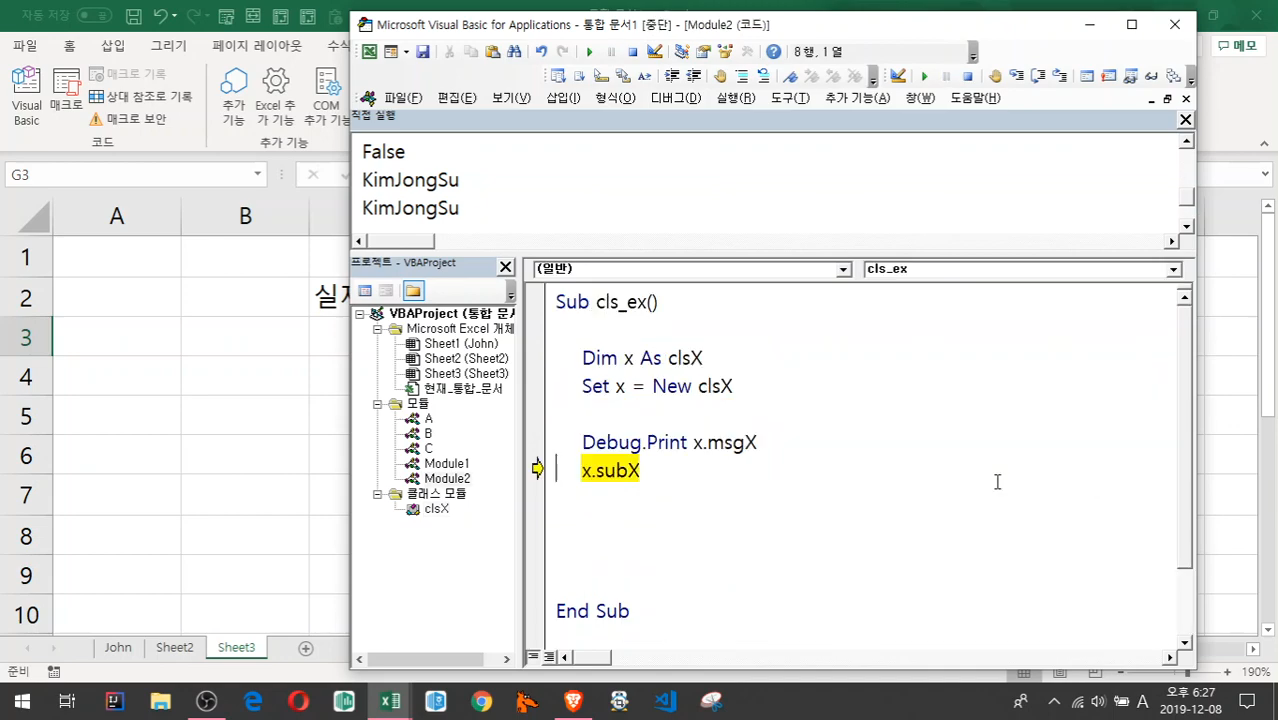Viewport: 1278px width, 720px height.
Task: Open the Windows Start menu
Action: [x=21, y=701]
